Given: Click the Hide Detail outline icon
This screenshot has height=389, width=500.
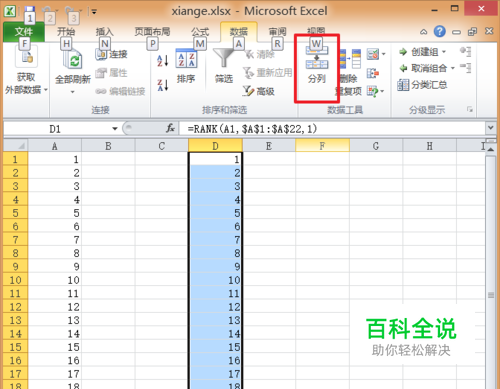Looking at the screenshot, I should tap(465, 68).
